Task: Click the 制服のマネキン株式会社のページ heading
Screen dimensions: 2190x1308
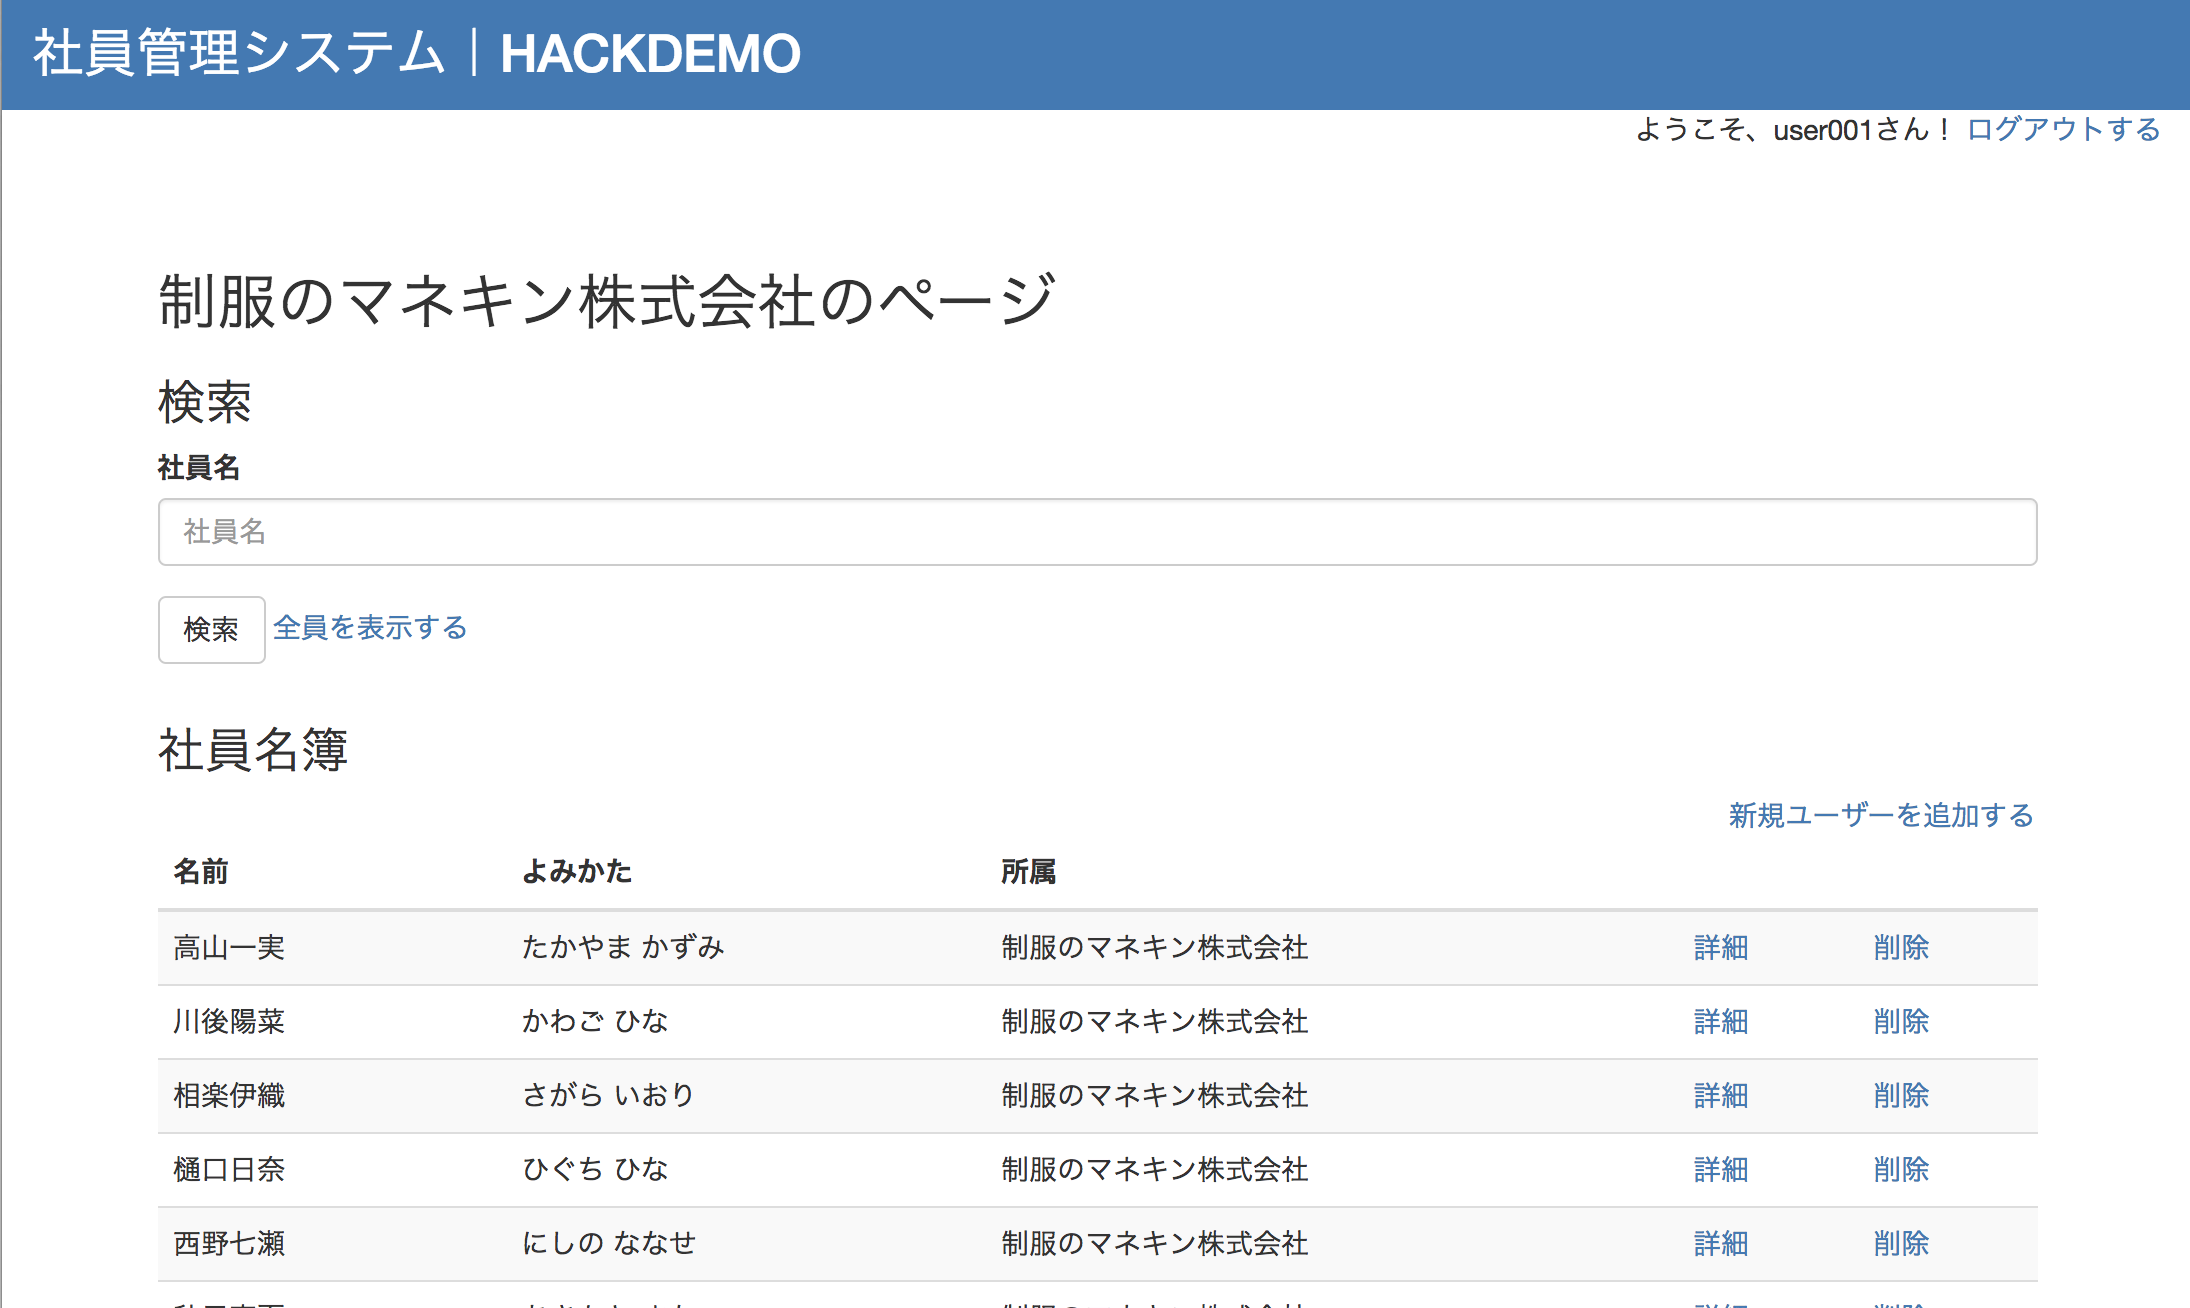Action: tap(607, 301)
